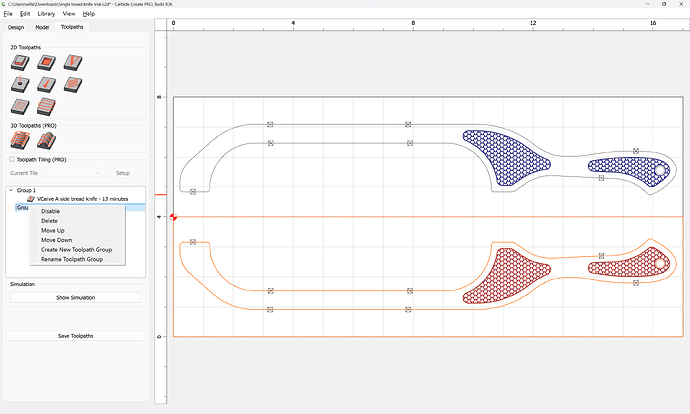
Task: Select the Drill toolpath icon
Action: point(19,84)
